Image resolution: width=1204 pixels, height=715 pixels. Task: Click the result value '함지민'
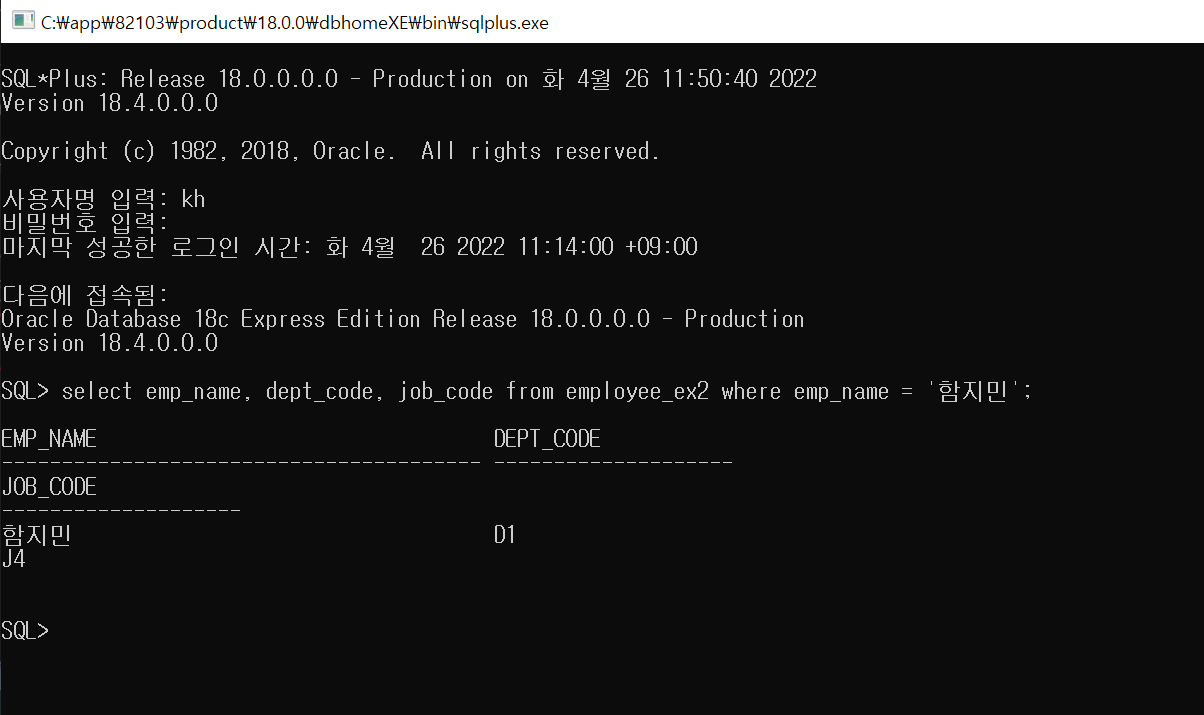[37, 535]
